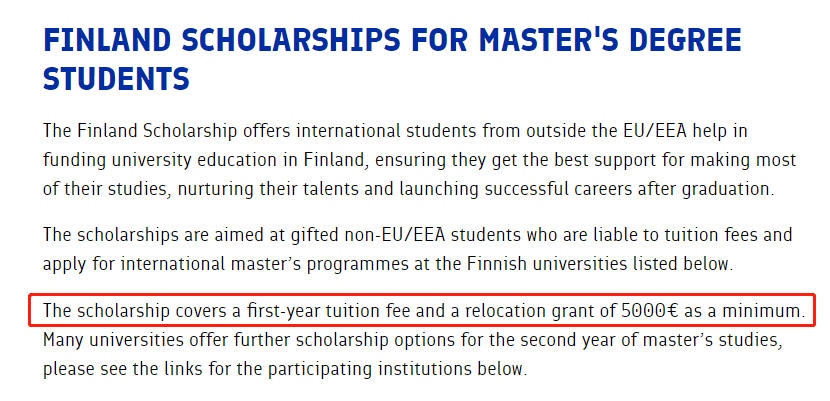Click the word 'STUDENTS' in the heading

tap(116, 78)
